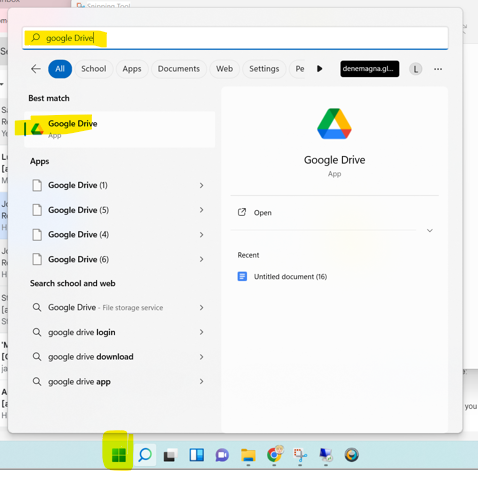
Task: Click google drive download web suggestion
Action: point(119,357)
